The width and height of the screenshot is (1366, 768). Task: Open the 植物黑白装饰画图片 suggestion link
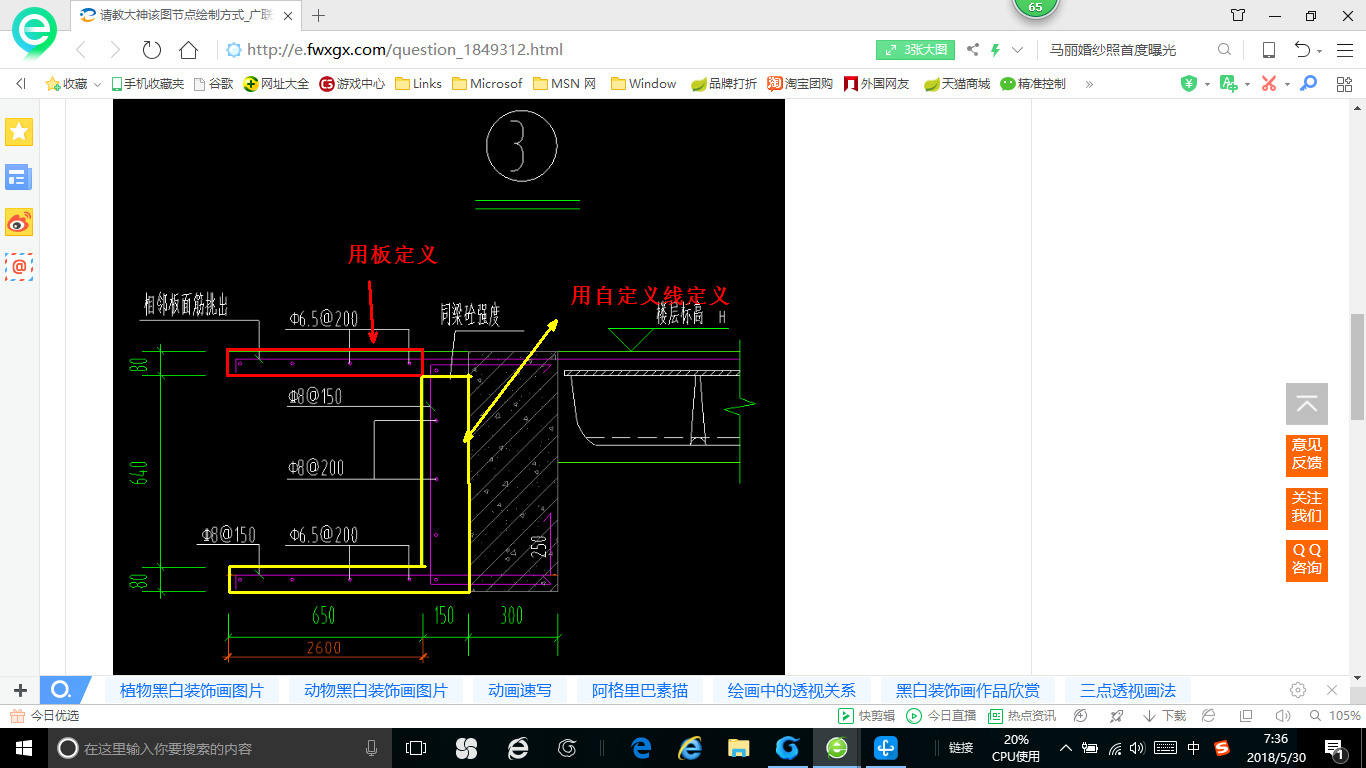(192, 690)
